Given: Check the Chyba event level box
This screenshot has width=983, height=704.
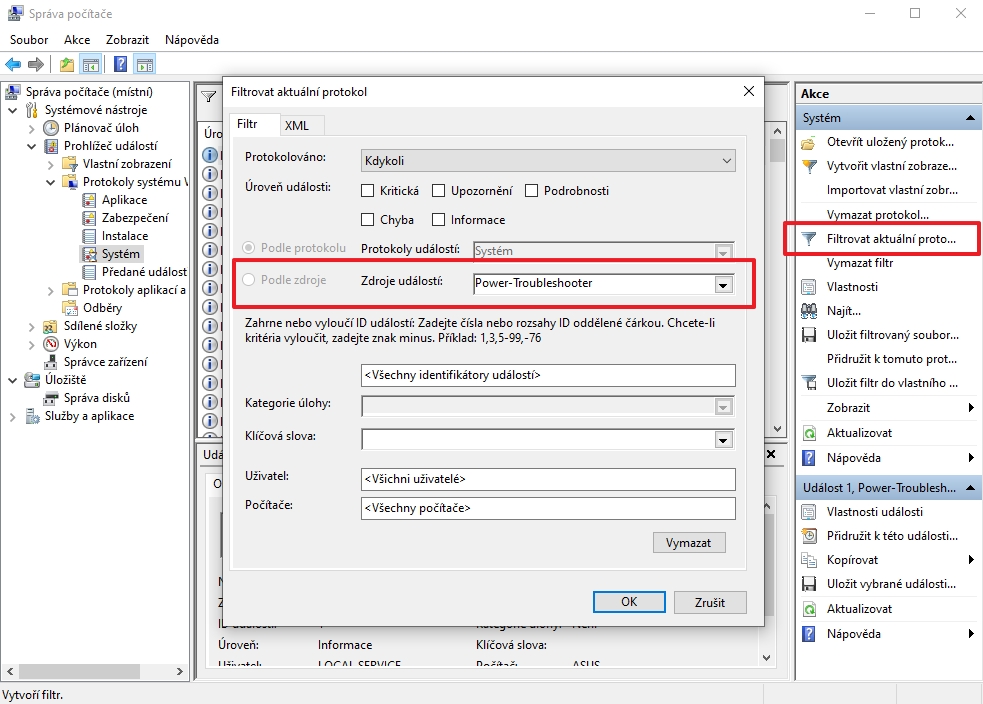Looking at the screenshot, I should tap(368, 219).
